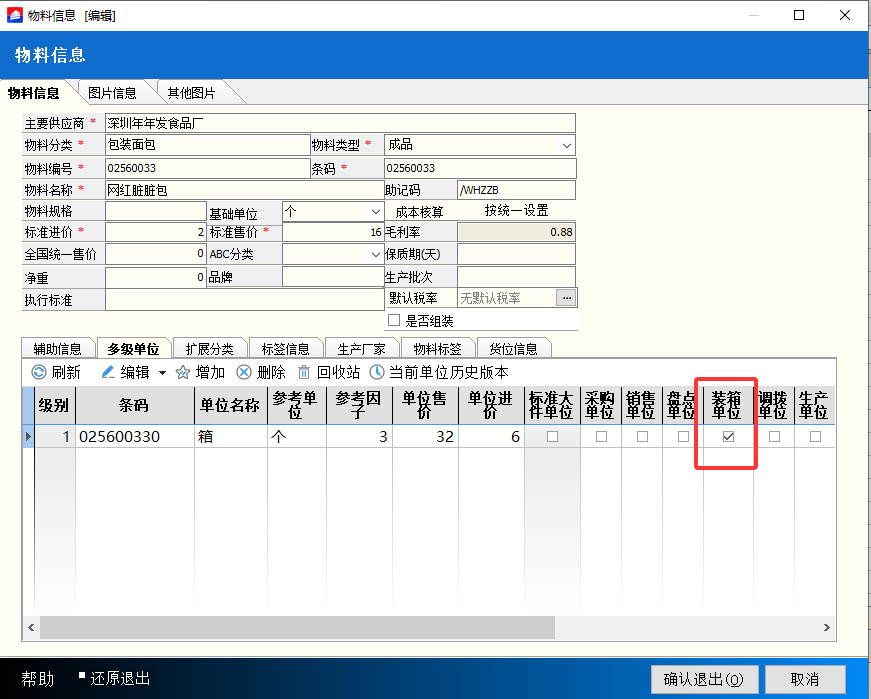
Task: Open the 辅助信息 tab
Action: (57, 348)
